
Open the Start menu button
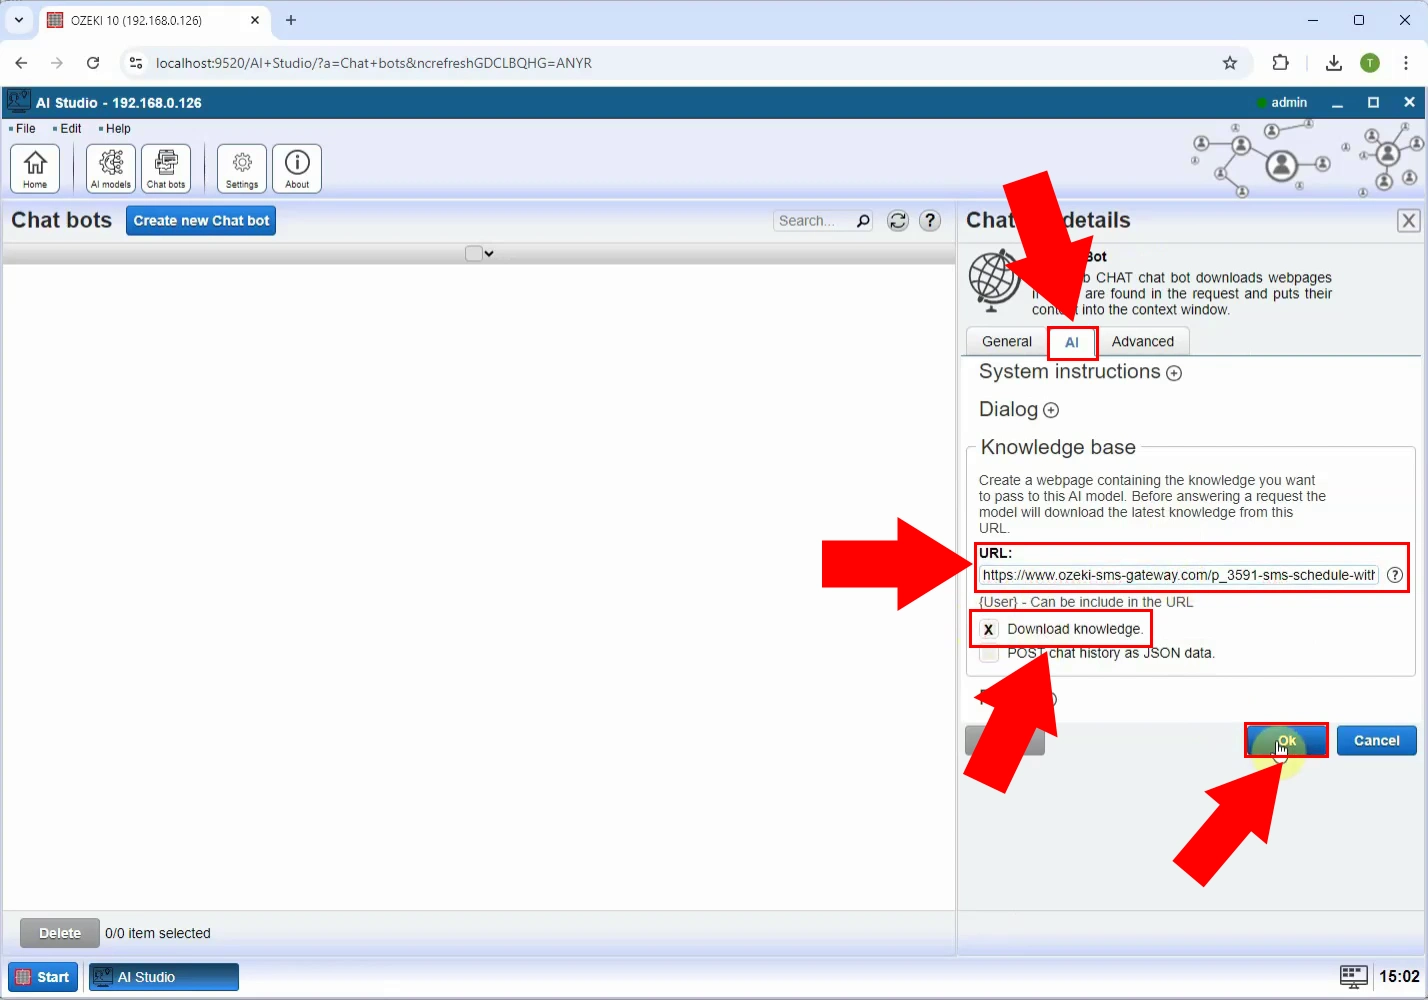pyautogui.click(x=43, y=977)
